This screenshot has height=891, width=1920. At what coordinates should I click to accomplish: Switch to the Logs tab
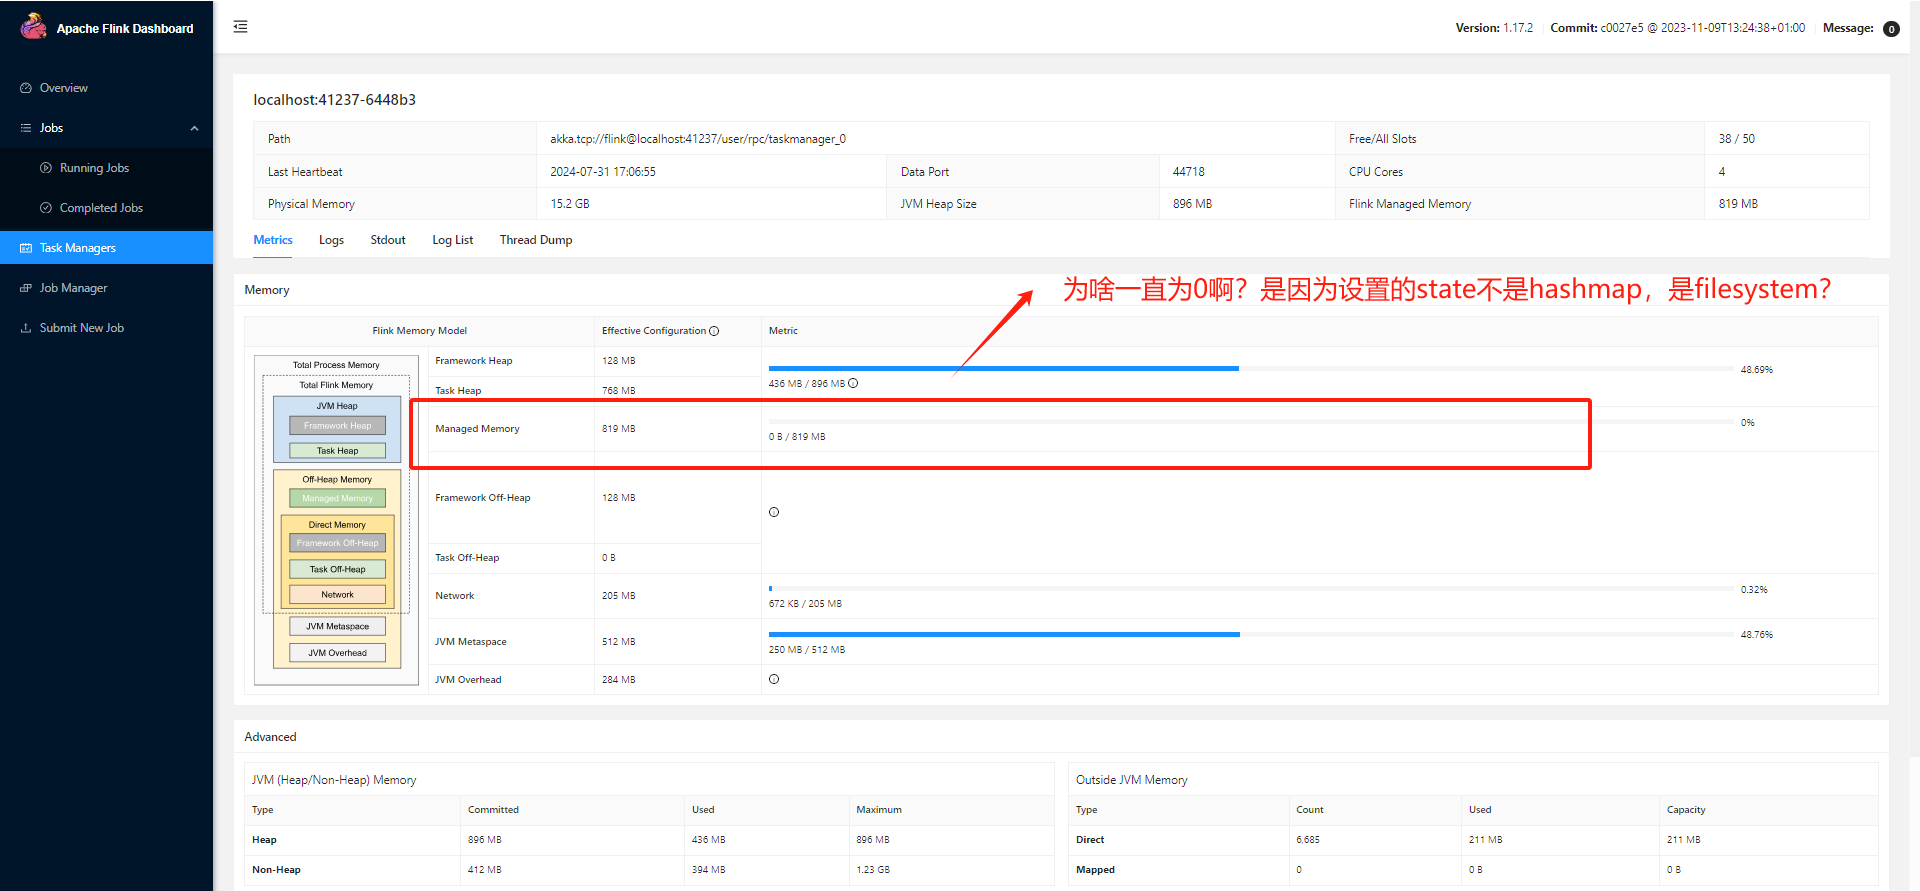[x=331, y=240]
